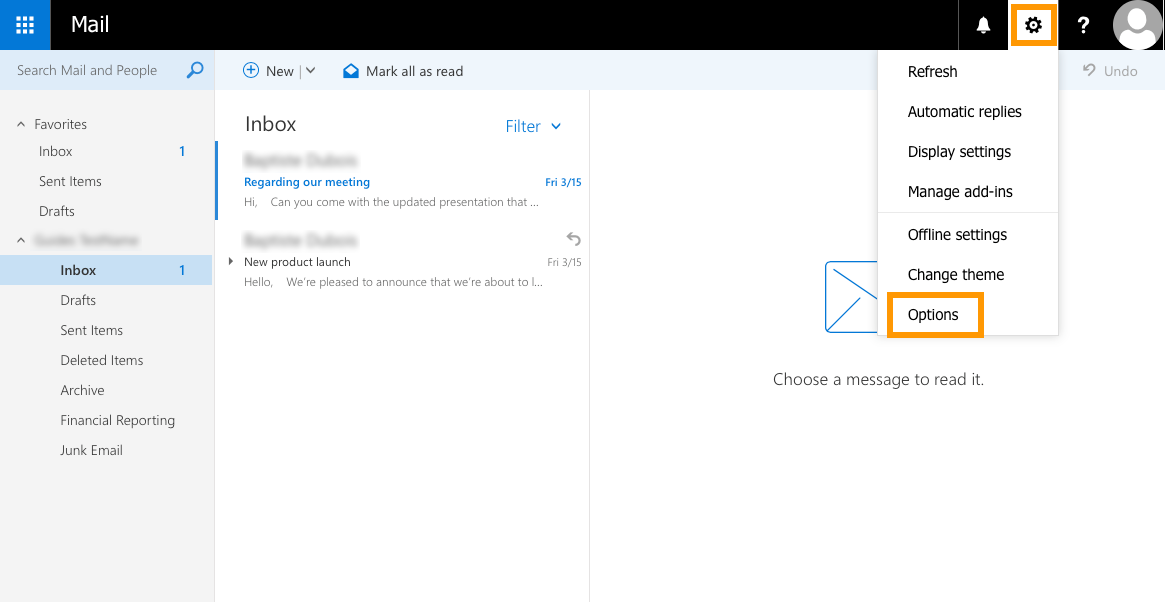Start the mail search with the magnifier icon

(x=194, y=70)
